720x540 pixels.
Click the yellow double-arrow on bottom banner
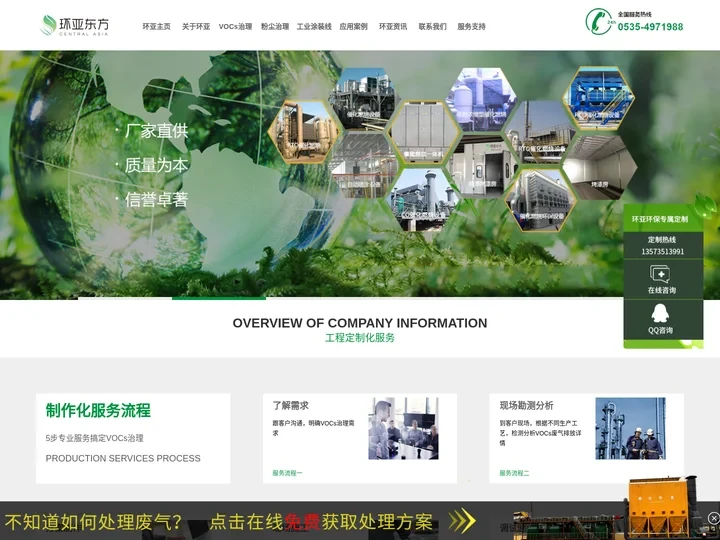click(462, 521)
